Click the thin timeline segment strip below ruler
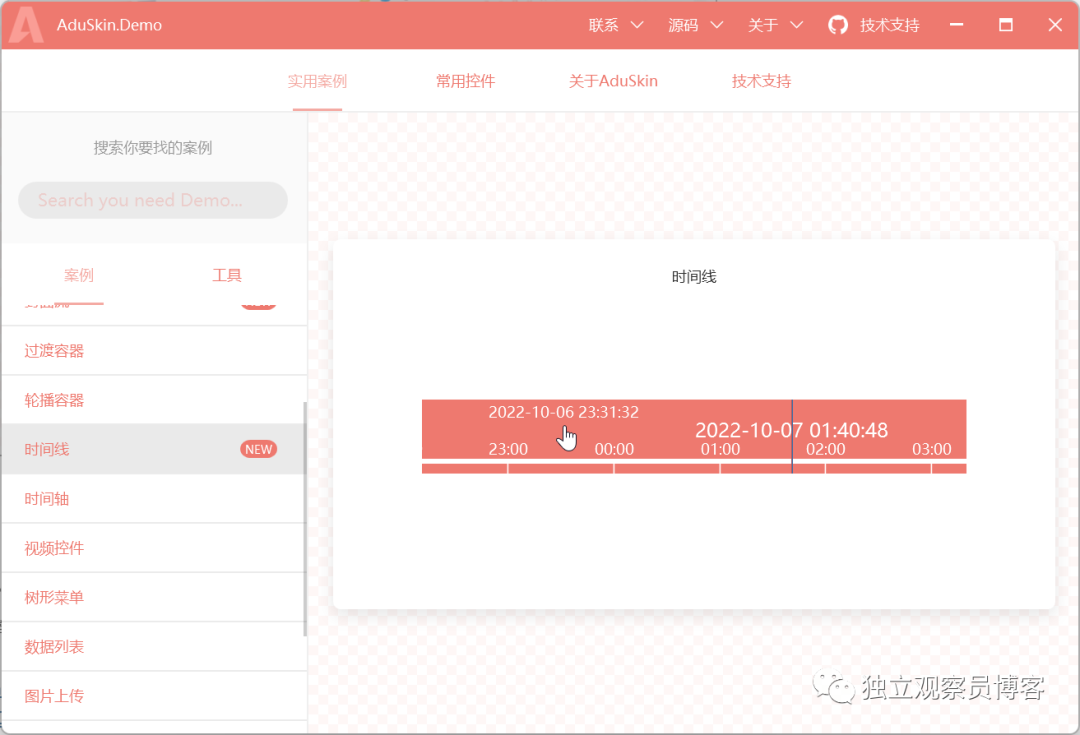 694,468
